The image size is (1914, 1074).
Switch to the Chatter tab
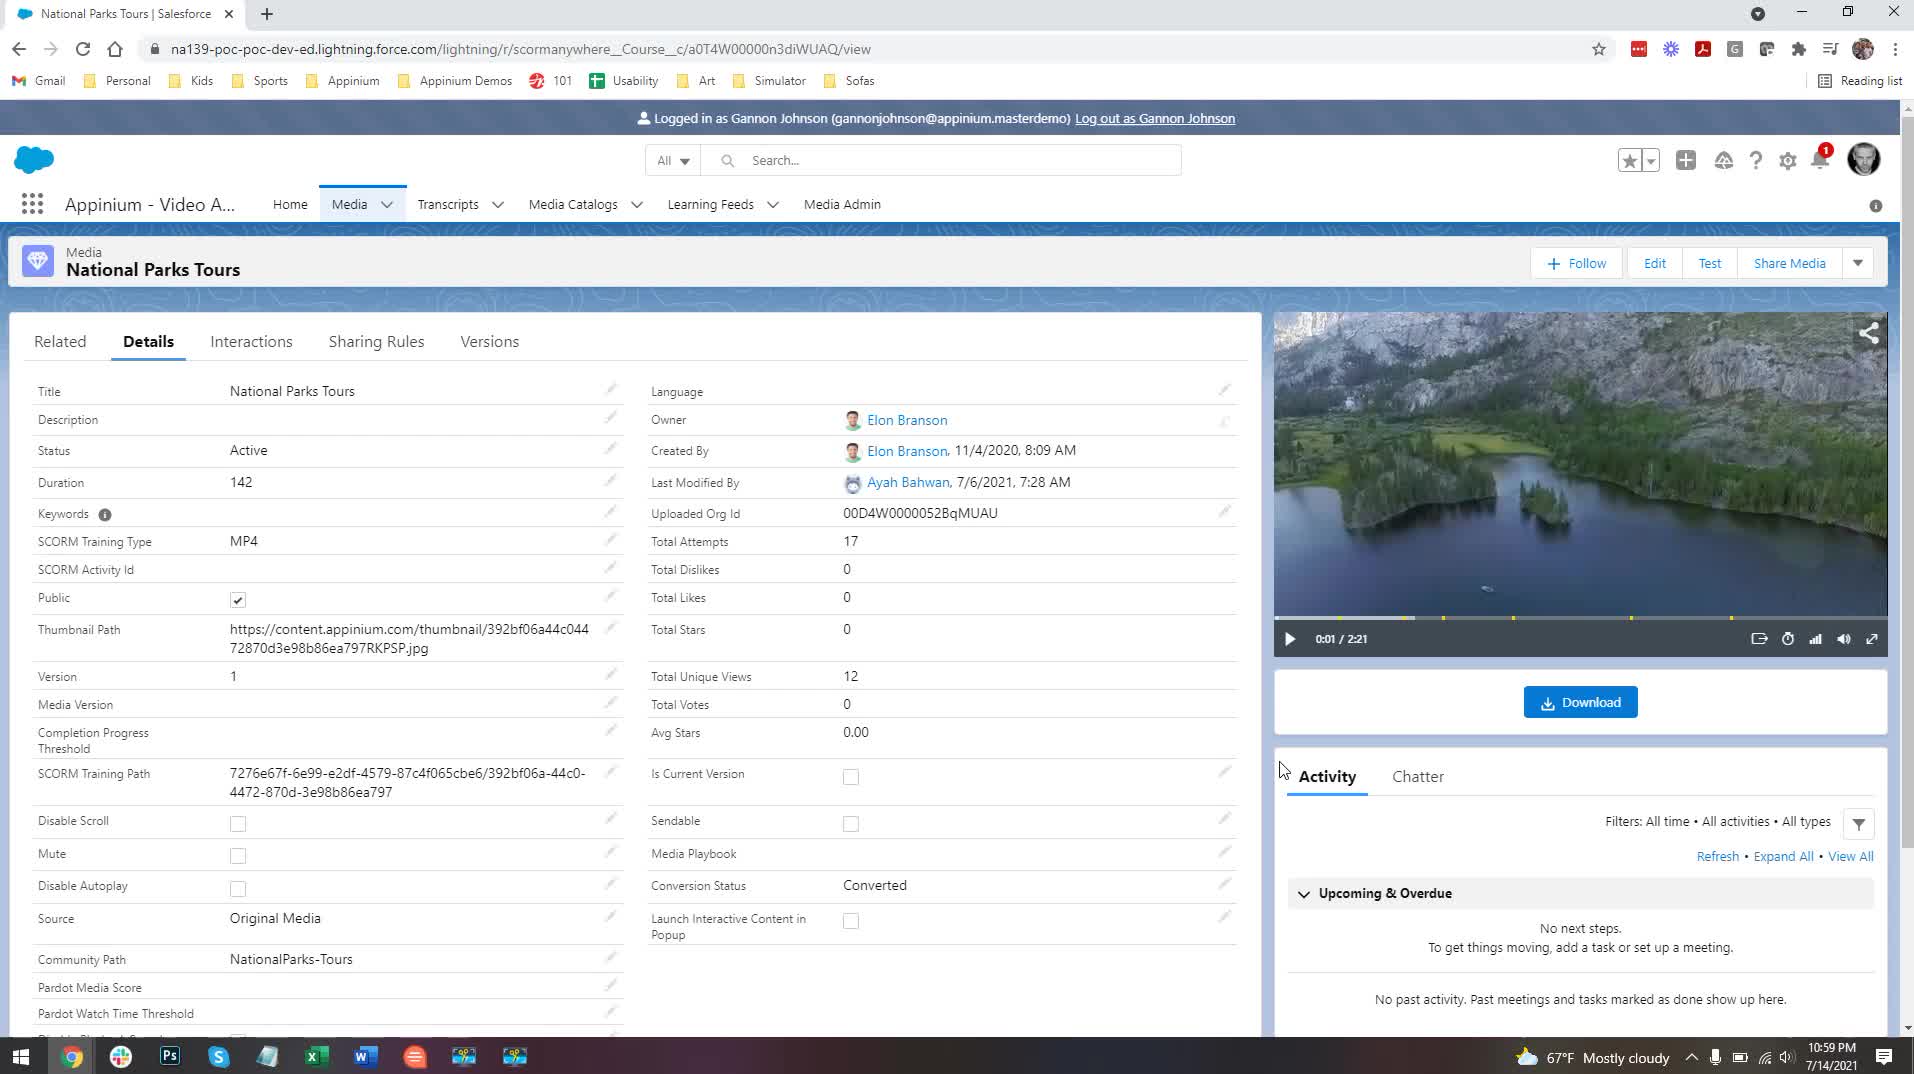click(x=1417, y=777)
